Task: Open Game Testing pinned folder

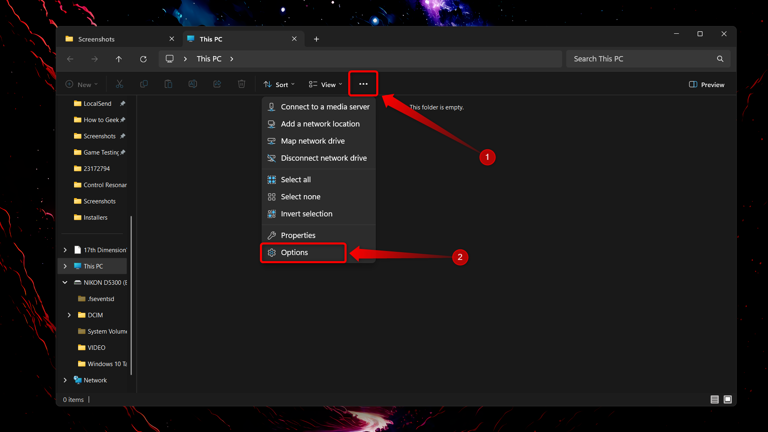Action: click(95, 152)
